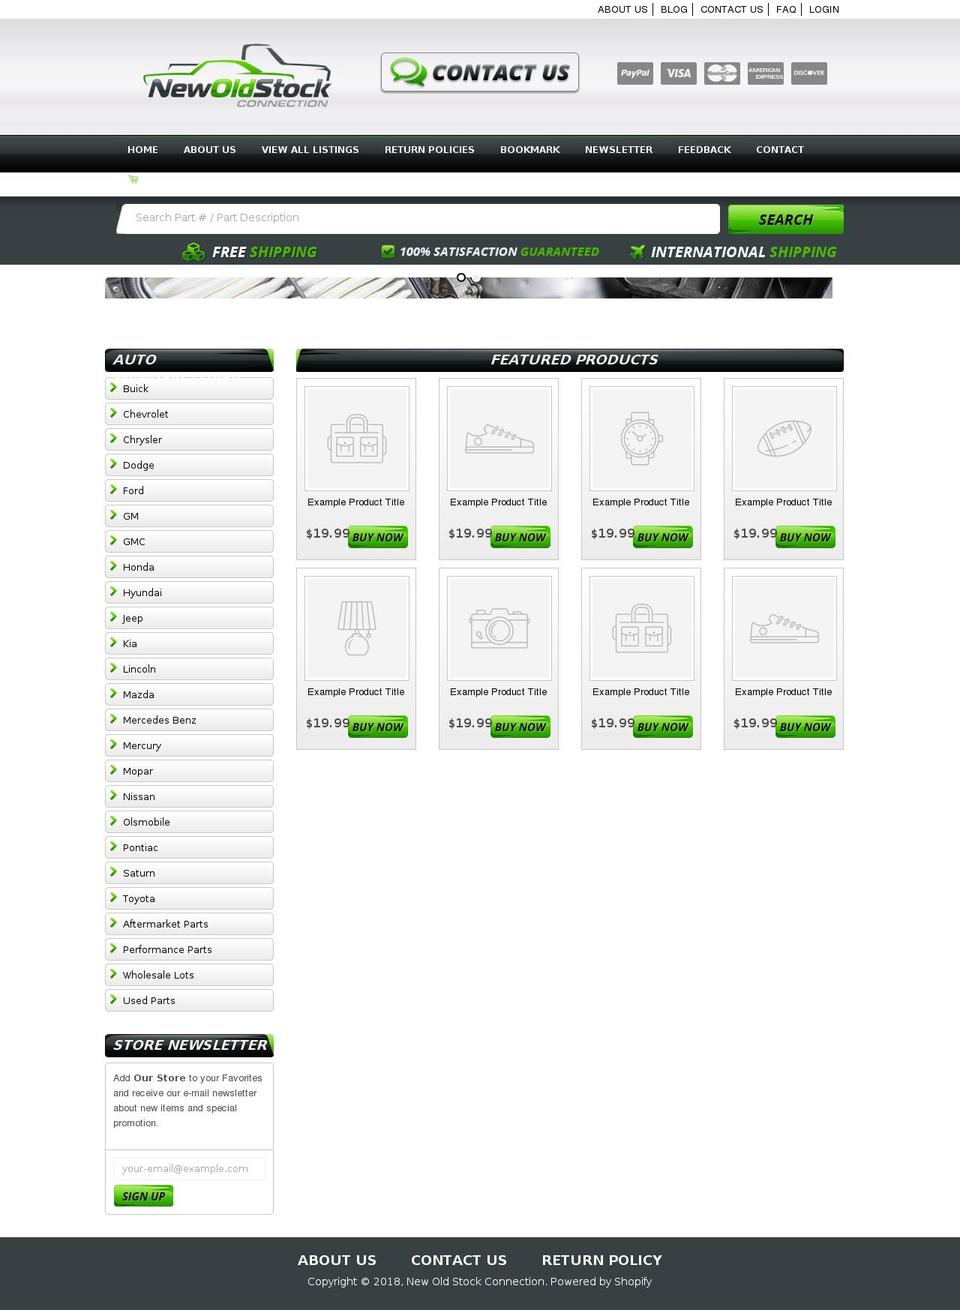
Task: Click the international shipping airplane icon
Action: point(637,252)
